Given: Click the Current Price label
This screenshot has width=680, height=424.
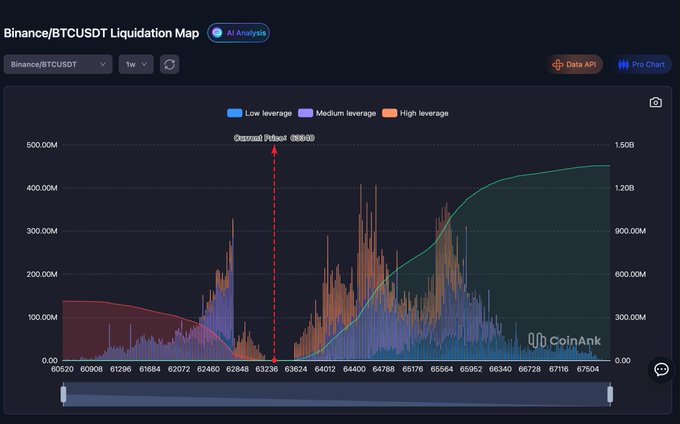Looking at the screenshot, I should [274, 138].
